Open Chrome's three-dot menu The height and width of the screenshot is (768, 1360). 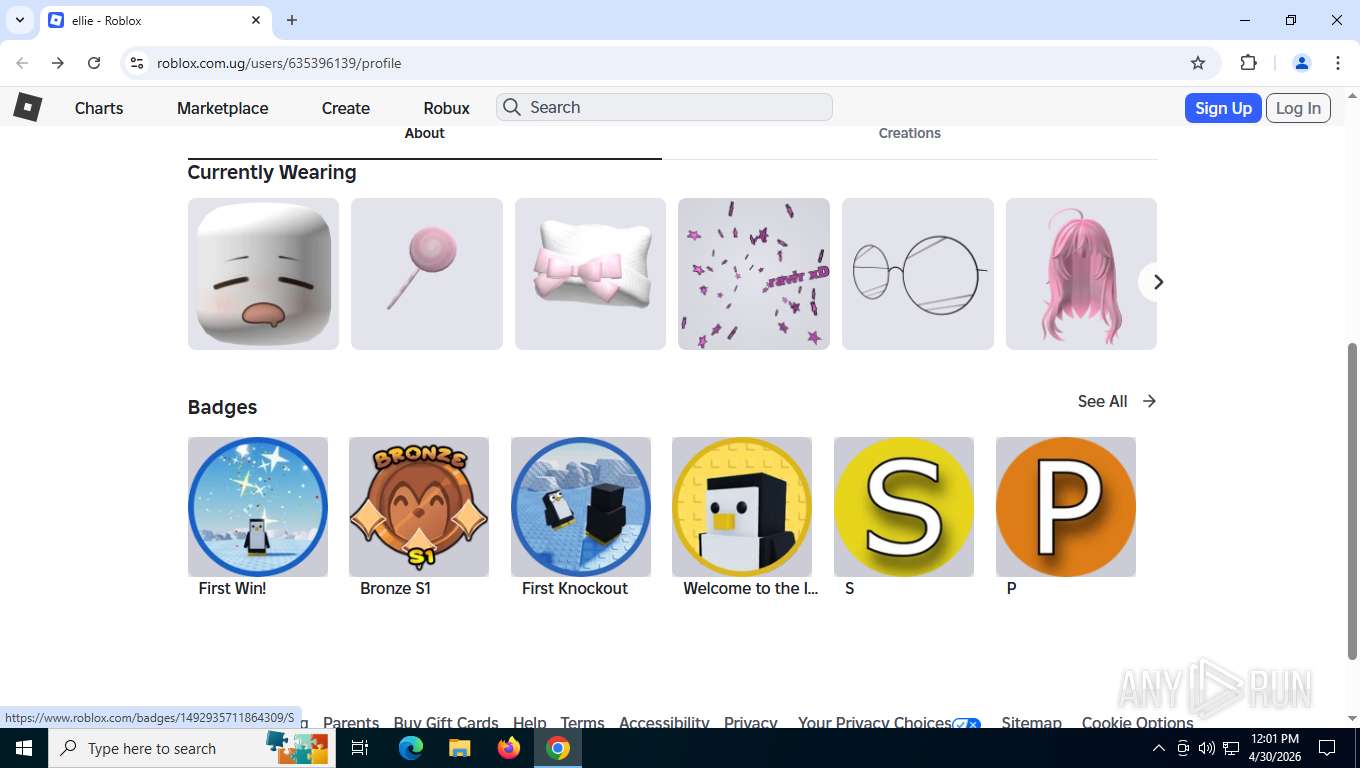coord(1338,63)
